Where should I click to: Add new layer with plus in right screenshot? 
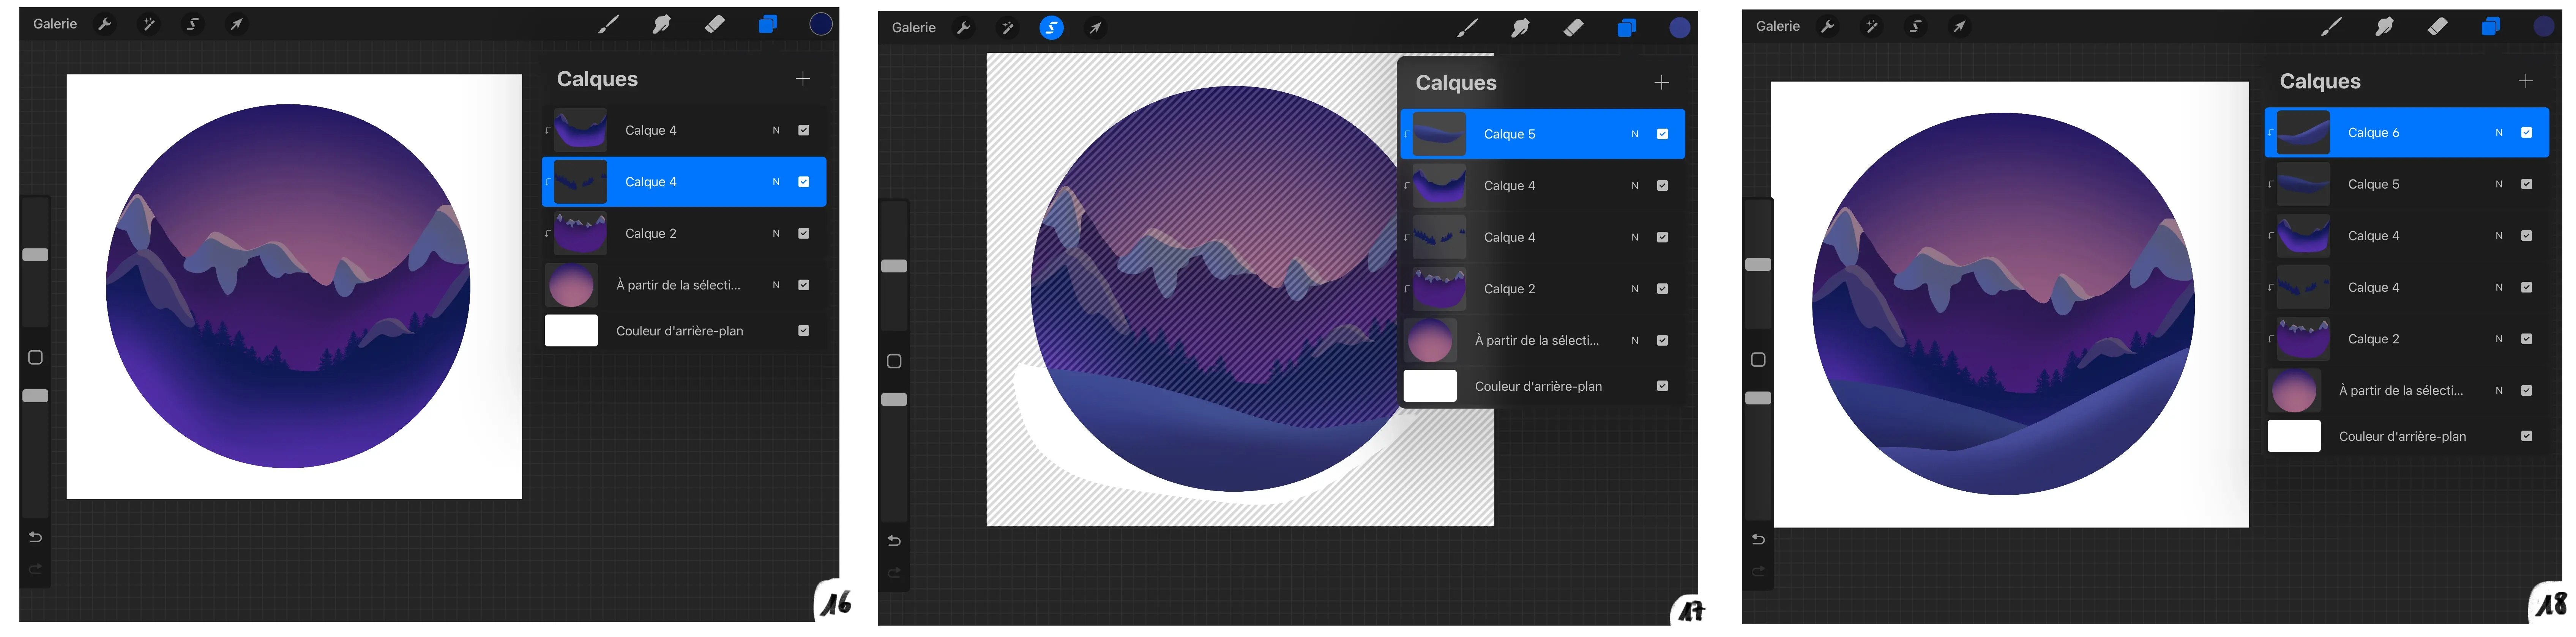click(x=2525, y=81)
